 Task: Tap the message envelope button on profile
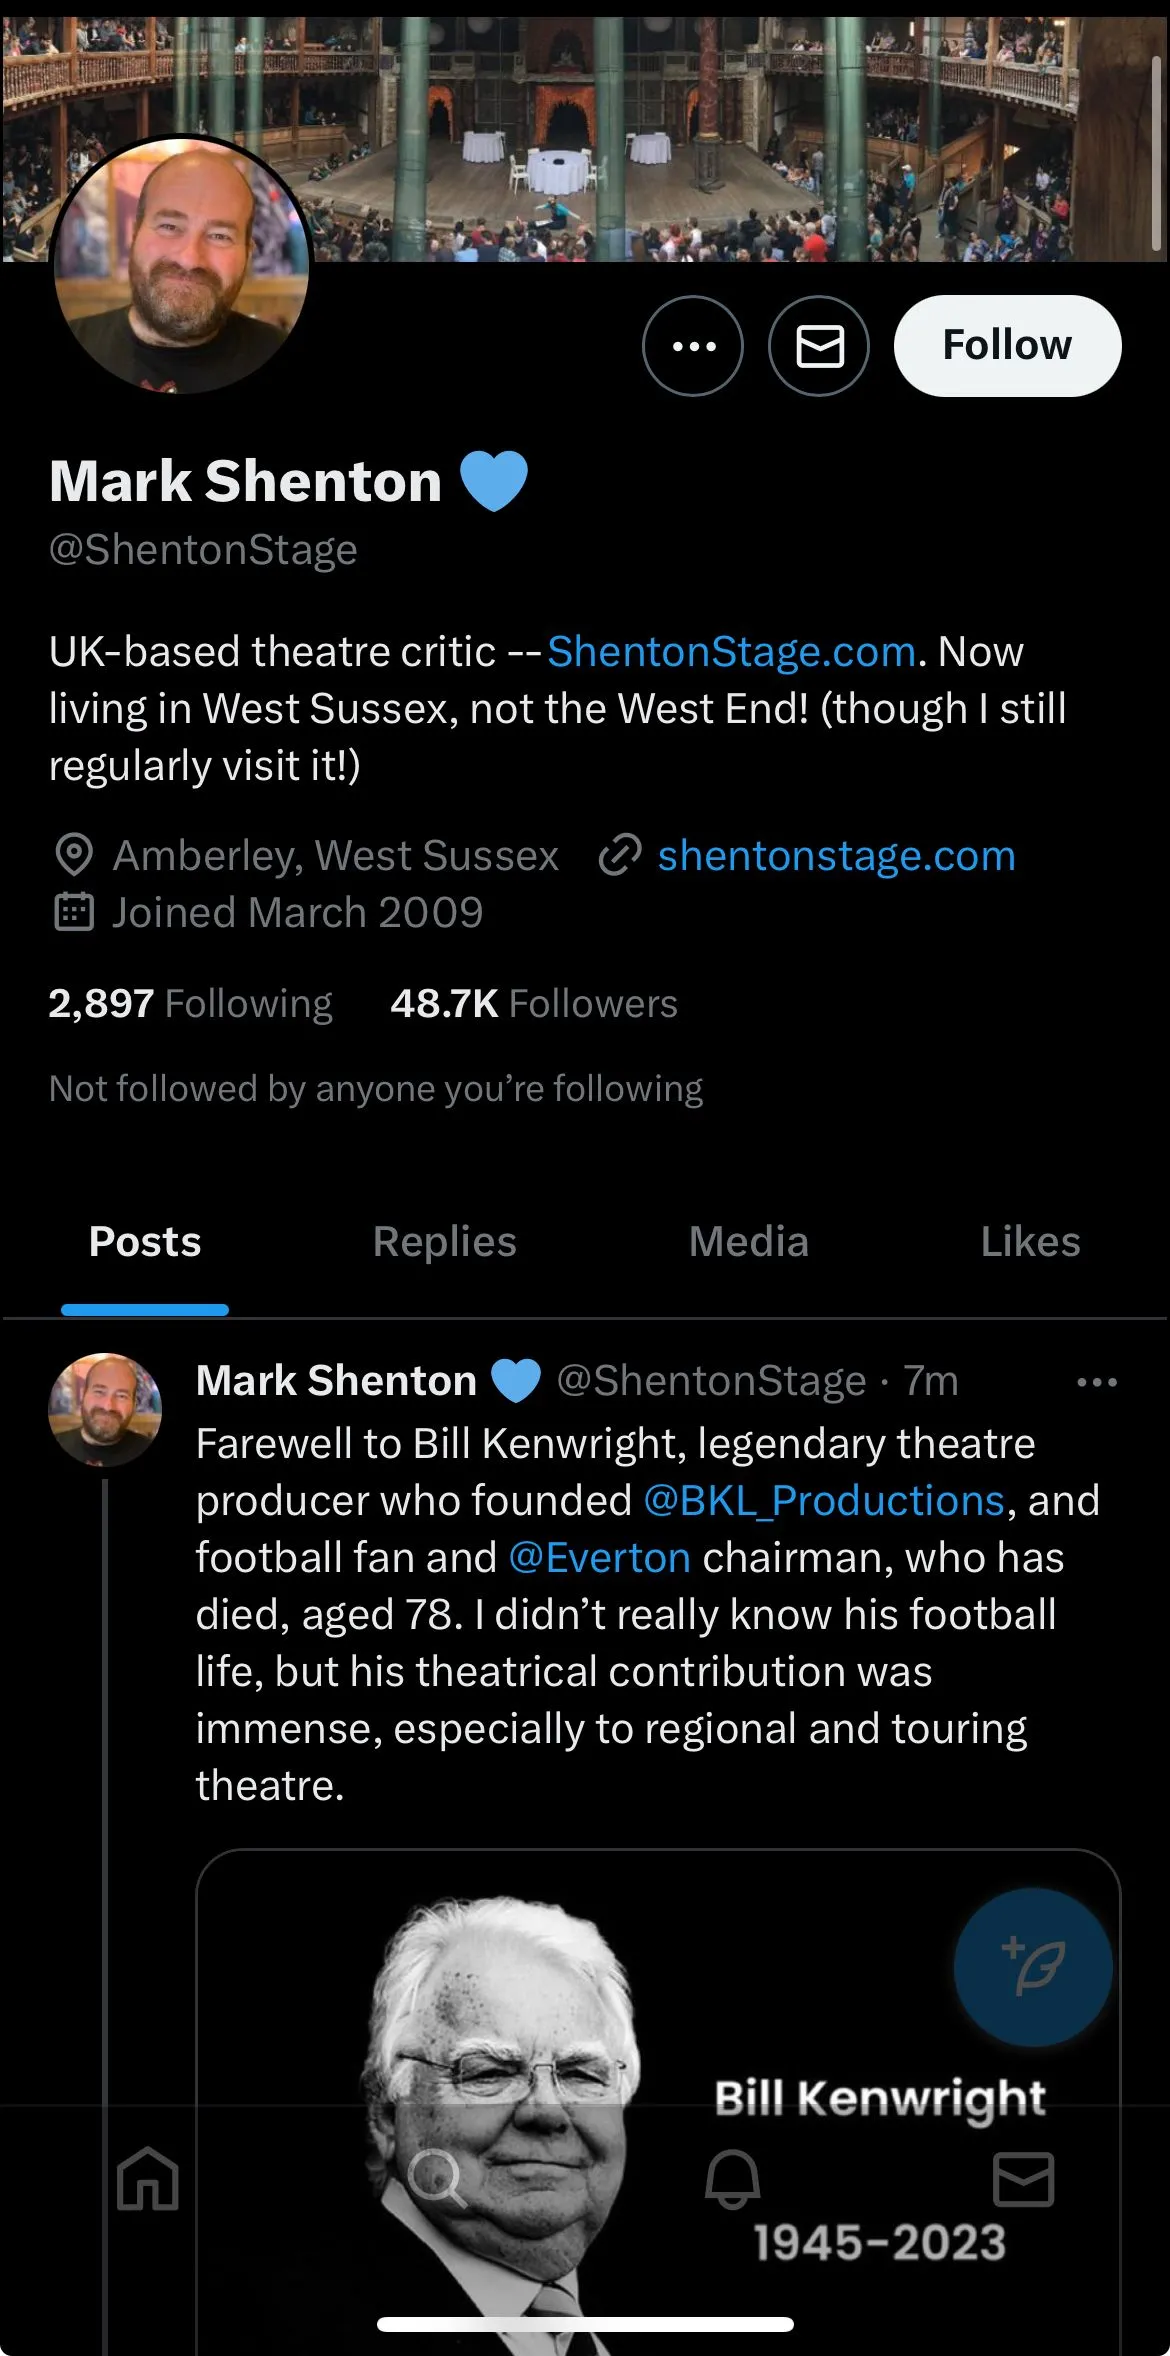(x=819, y=346)
